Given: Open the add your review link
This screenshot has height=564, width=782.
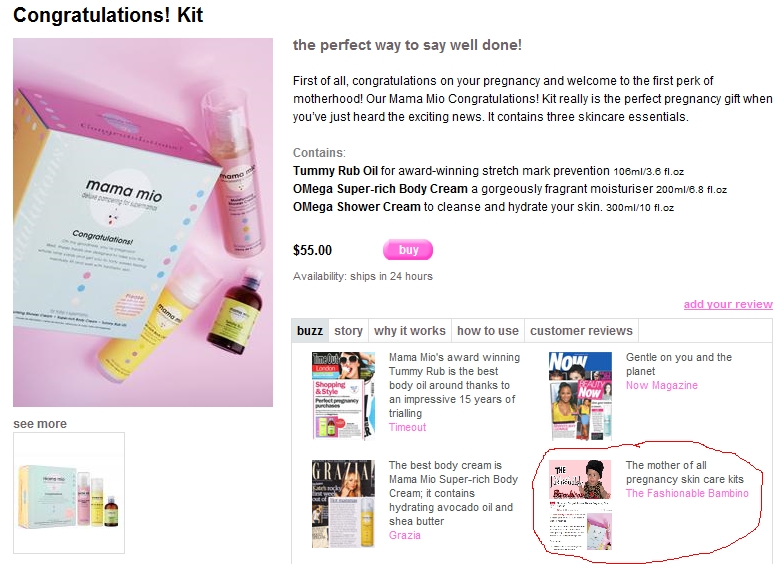Looking at the screenshot, I should (x=728, y=304).
